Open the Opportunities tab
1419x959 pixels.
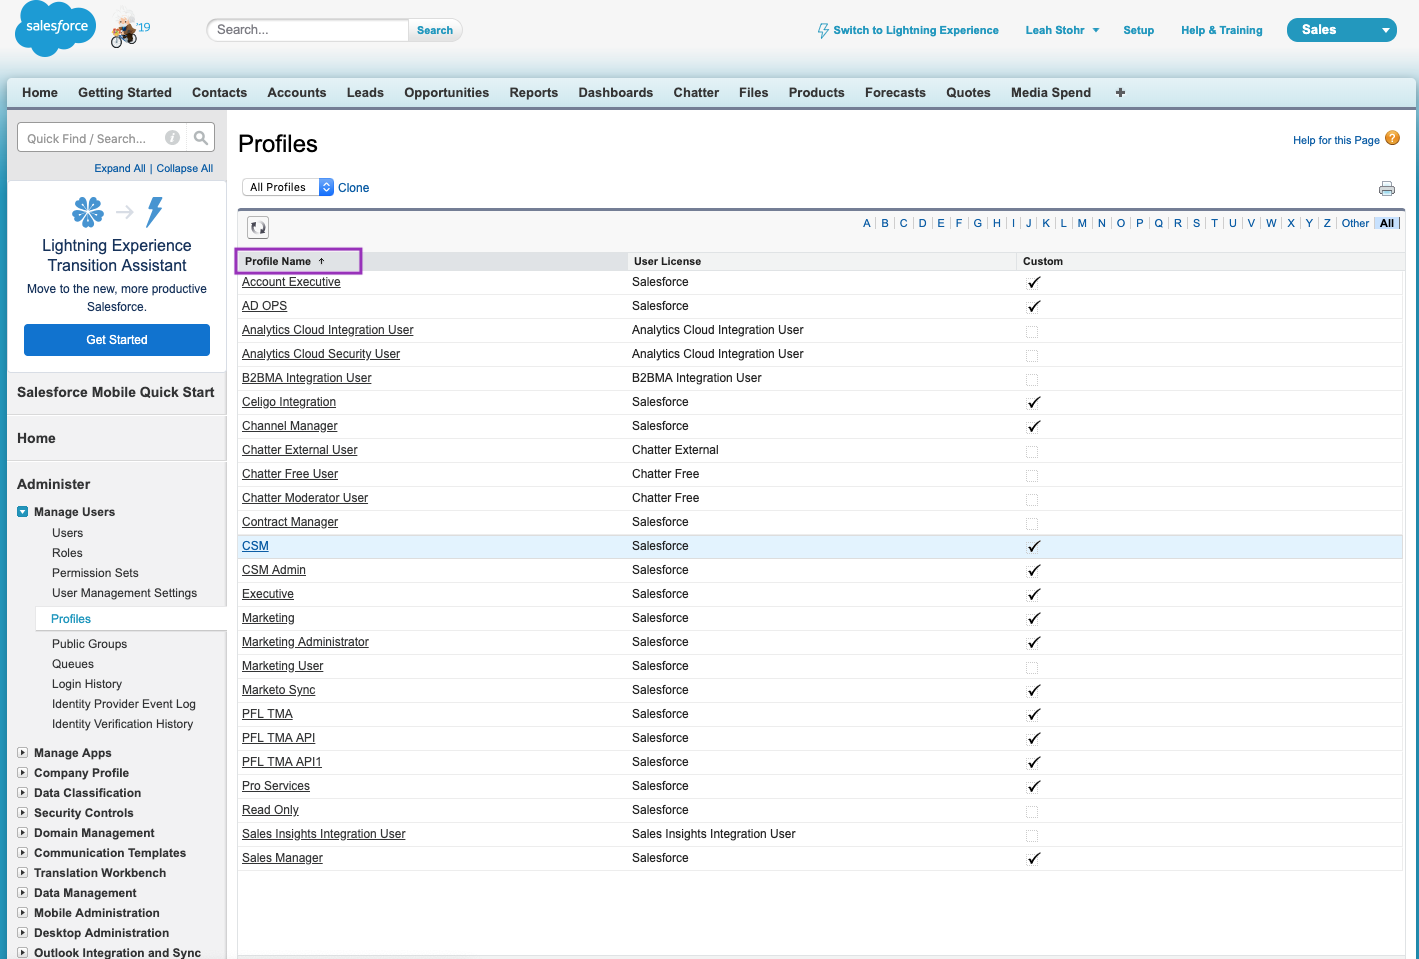click(446, 92)
